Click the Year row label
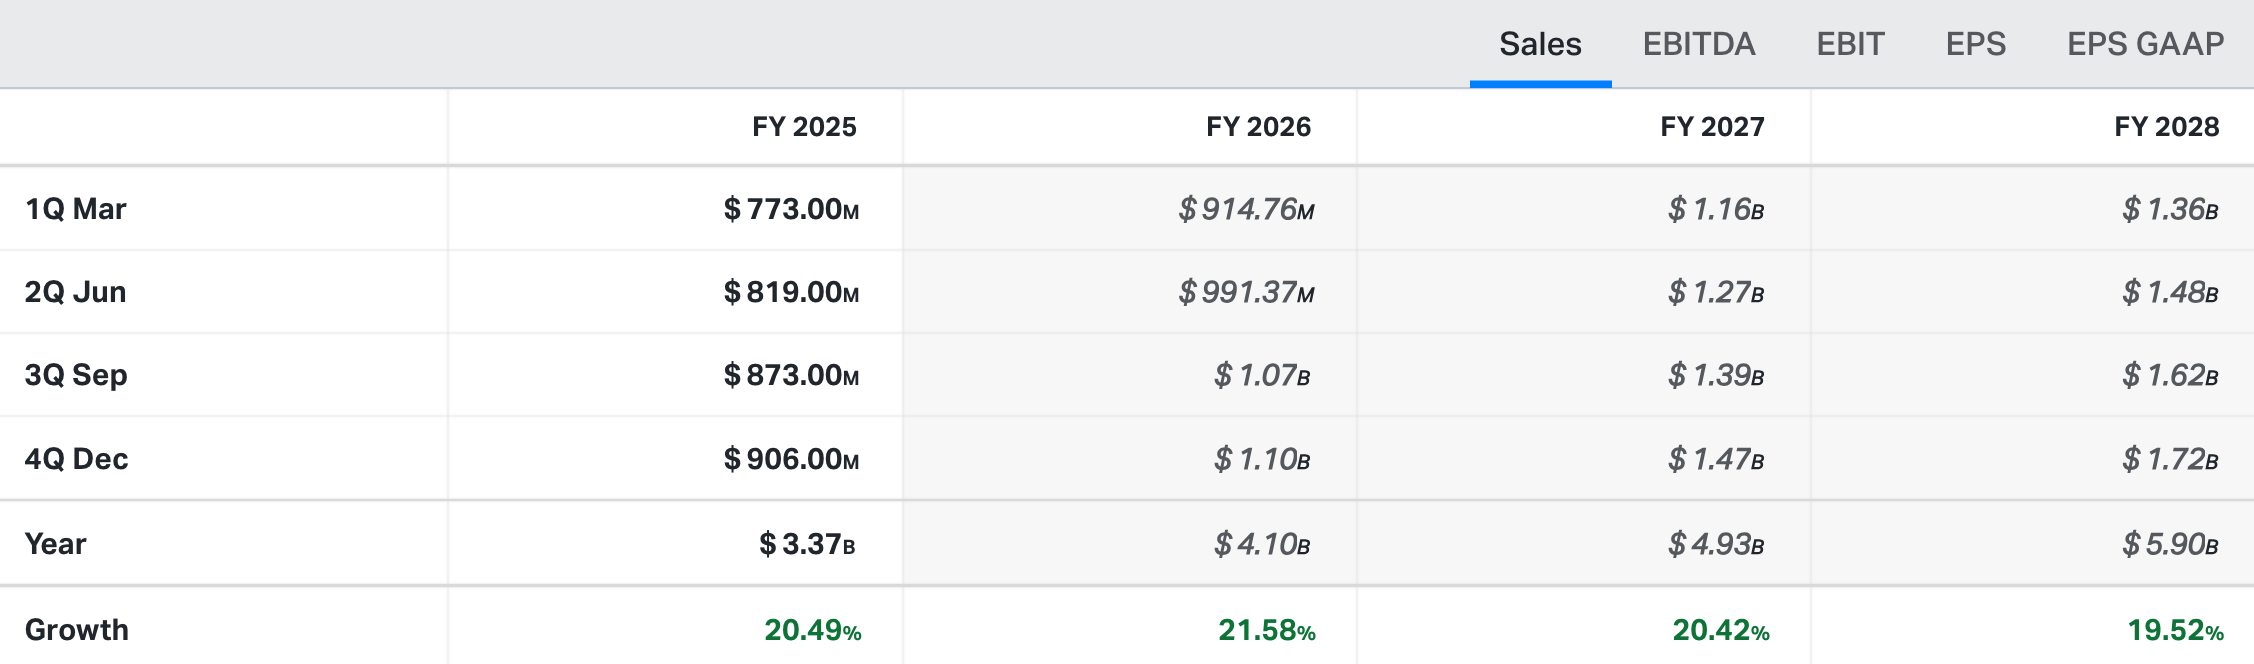This screenshot has height=664, width=2254. tap(56, 544)
